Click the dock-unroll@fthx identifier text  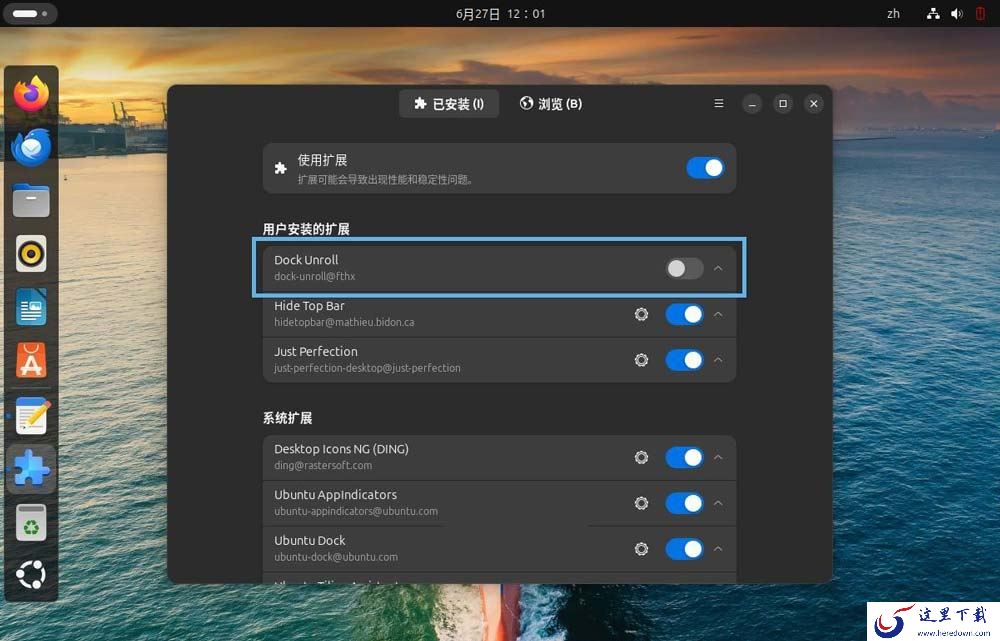coord(314,276)
